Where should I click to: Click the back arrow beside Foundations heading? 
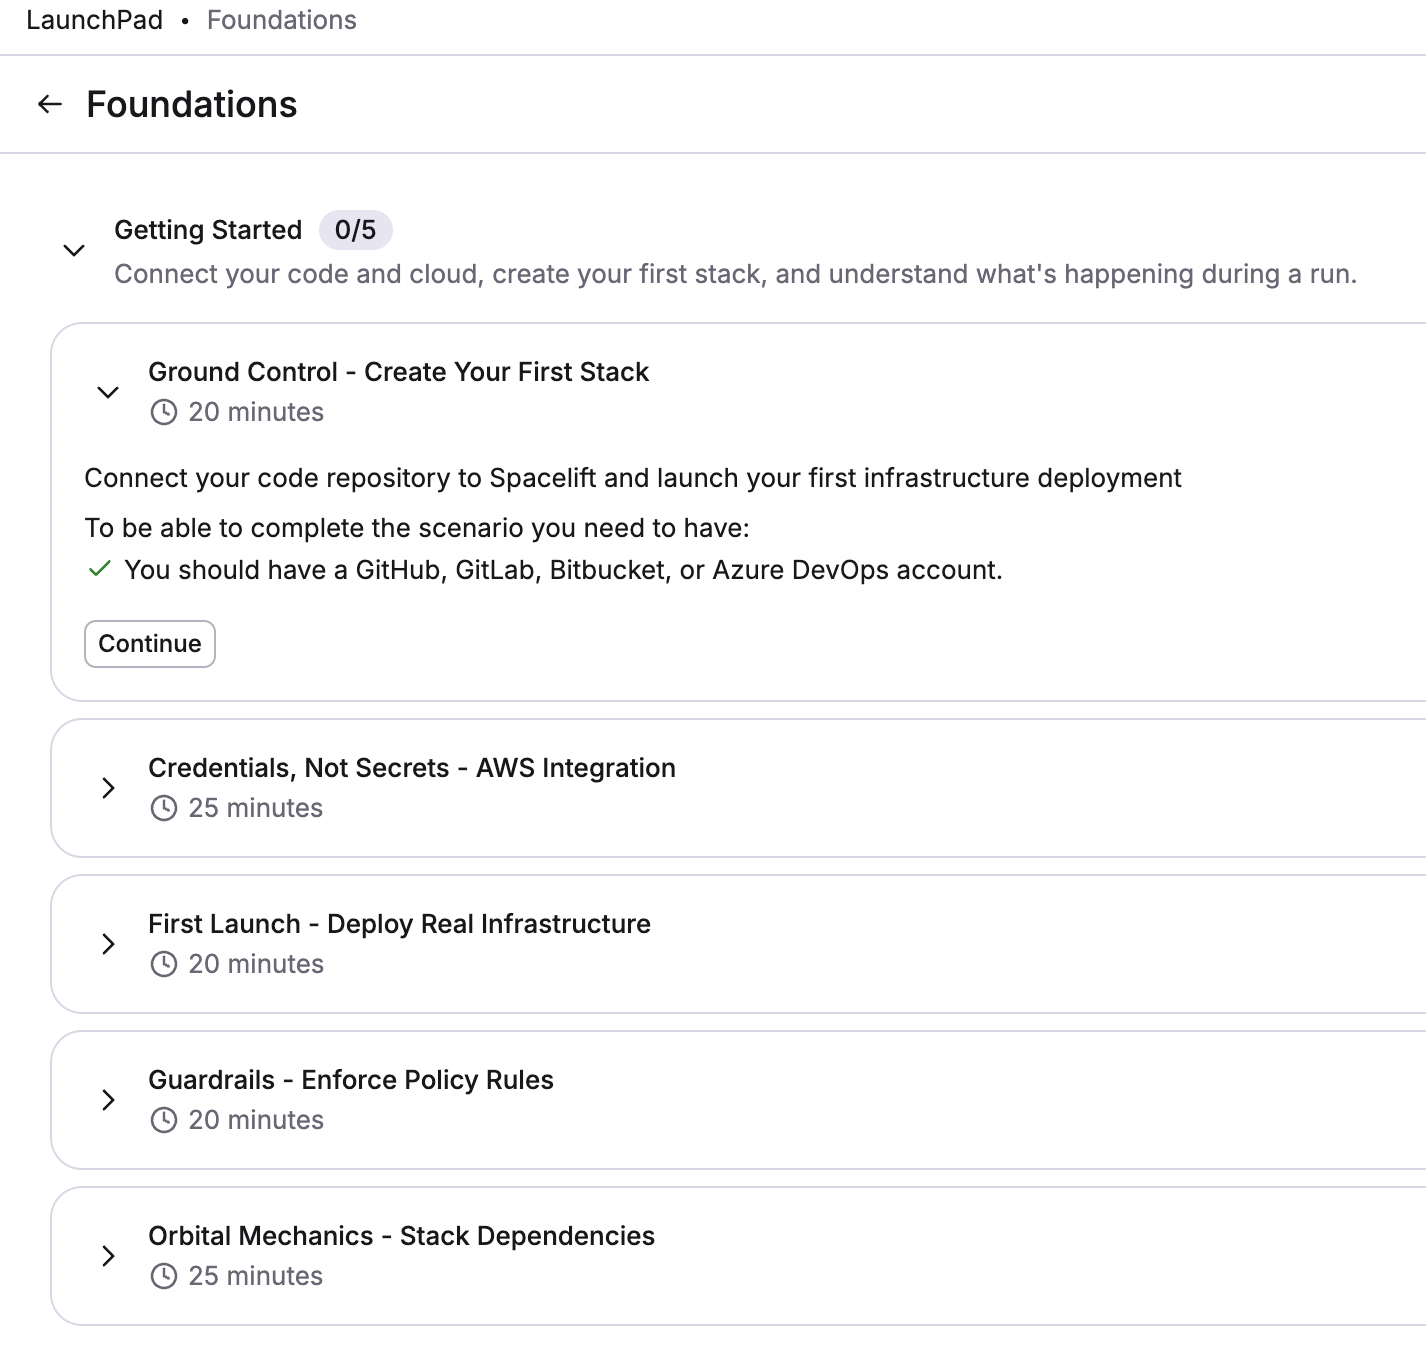click(50, 104)
